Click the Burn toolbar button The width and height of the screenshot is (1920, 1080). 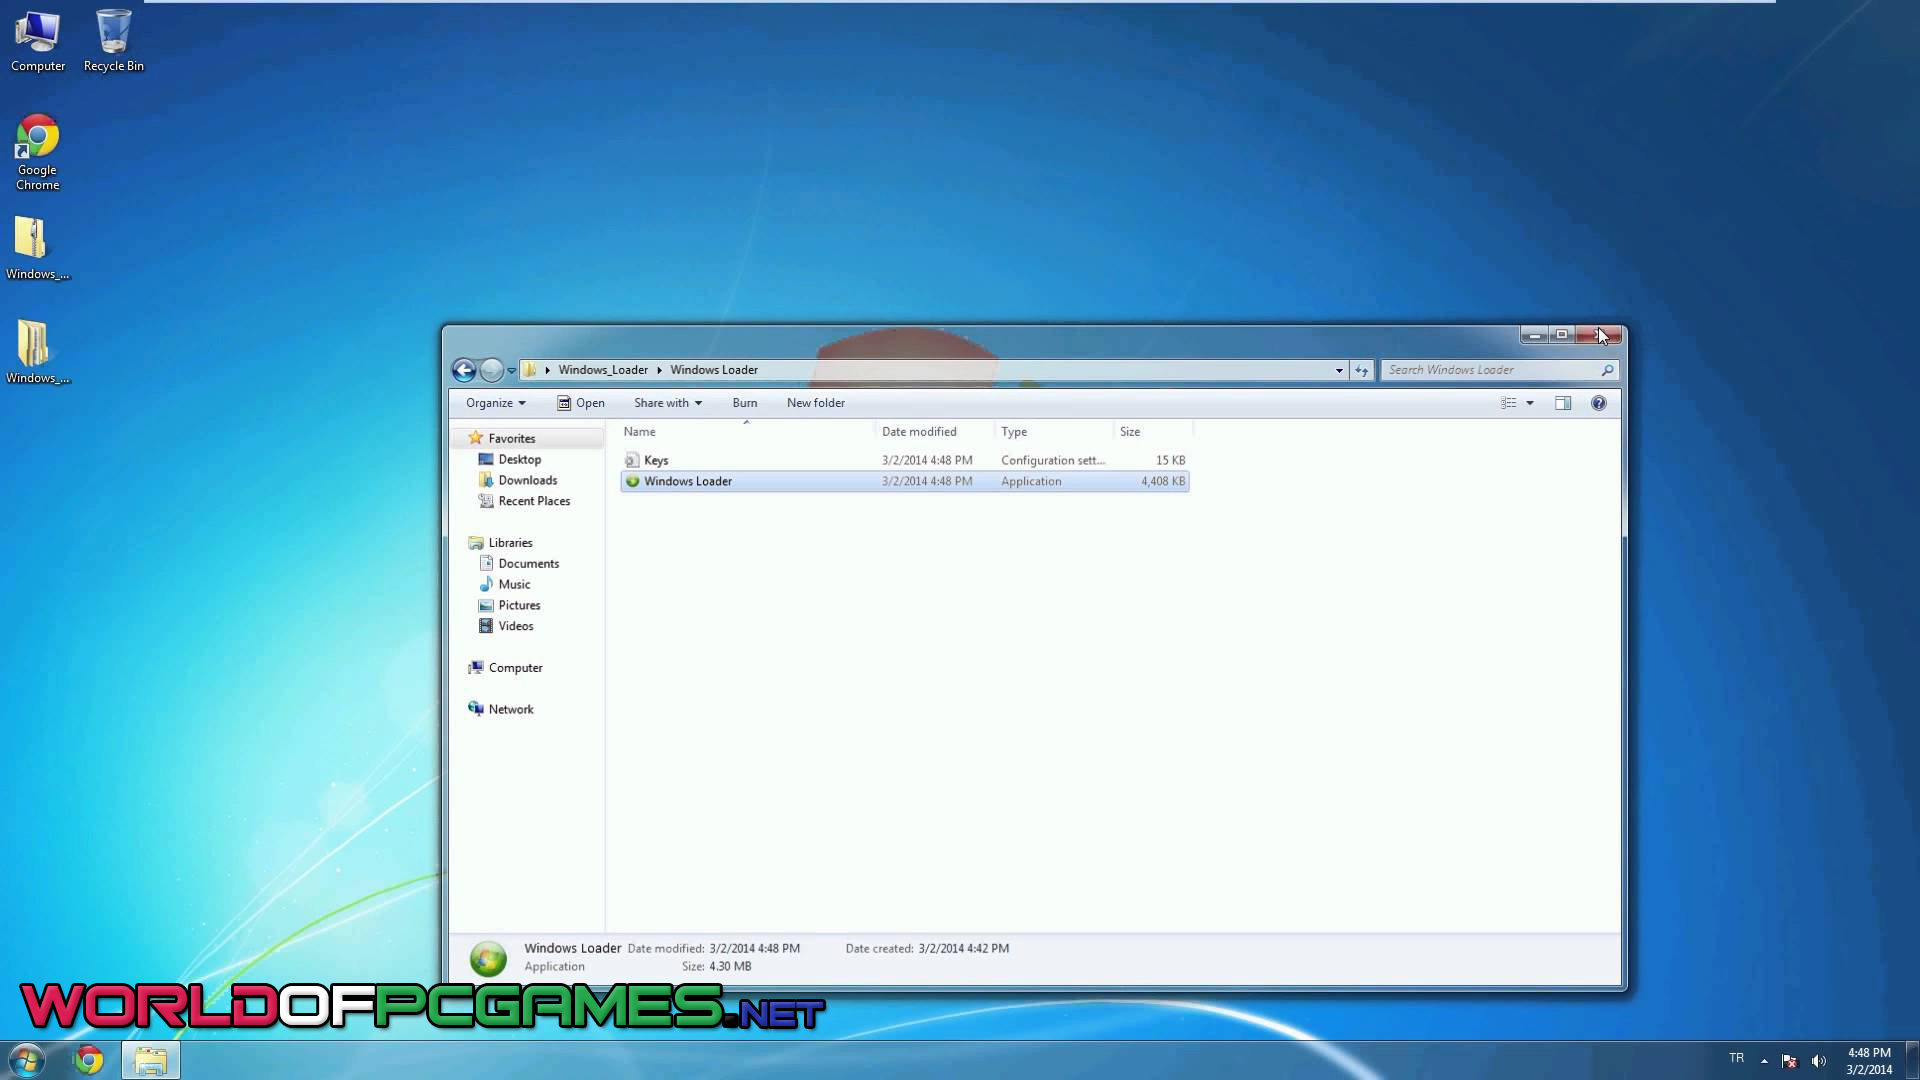(x=744, y=403)
